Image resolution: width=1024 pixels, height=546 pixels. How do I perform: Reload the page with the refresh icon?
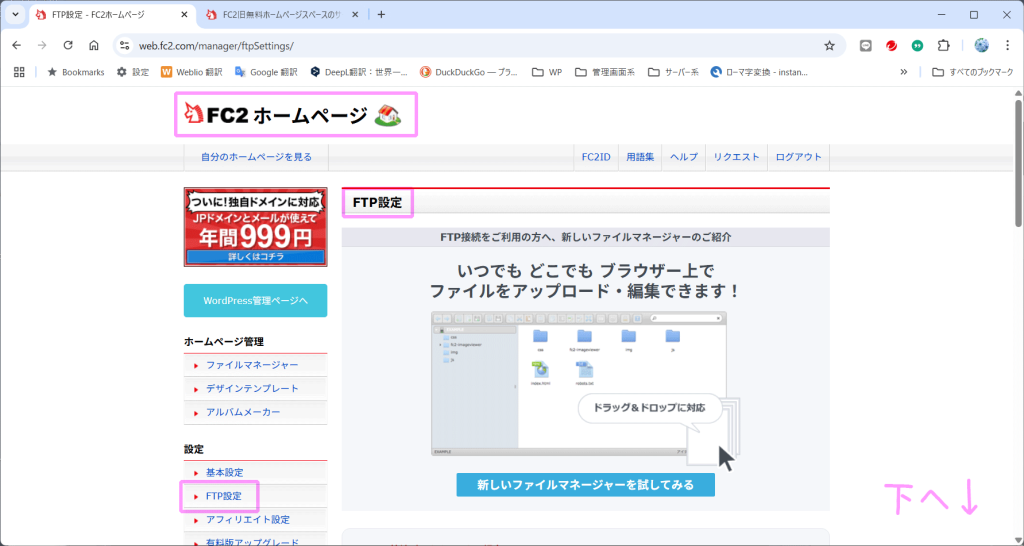(x=68, y=46)
